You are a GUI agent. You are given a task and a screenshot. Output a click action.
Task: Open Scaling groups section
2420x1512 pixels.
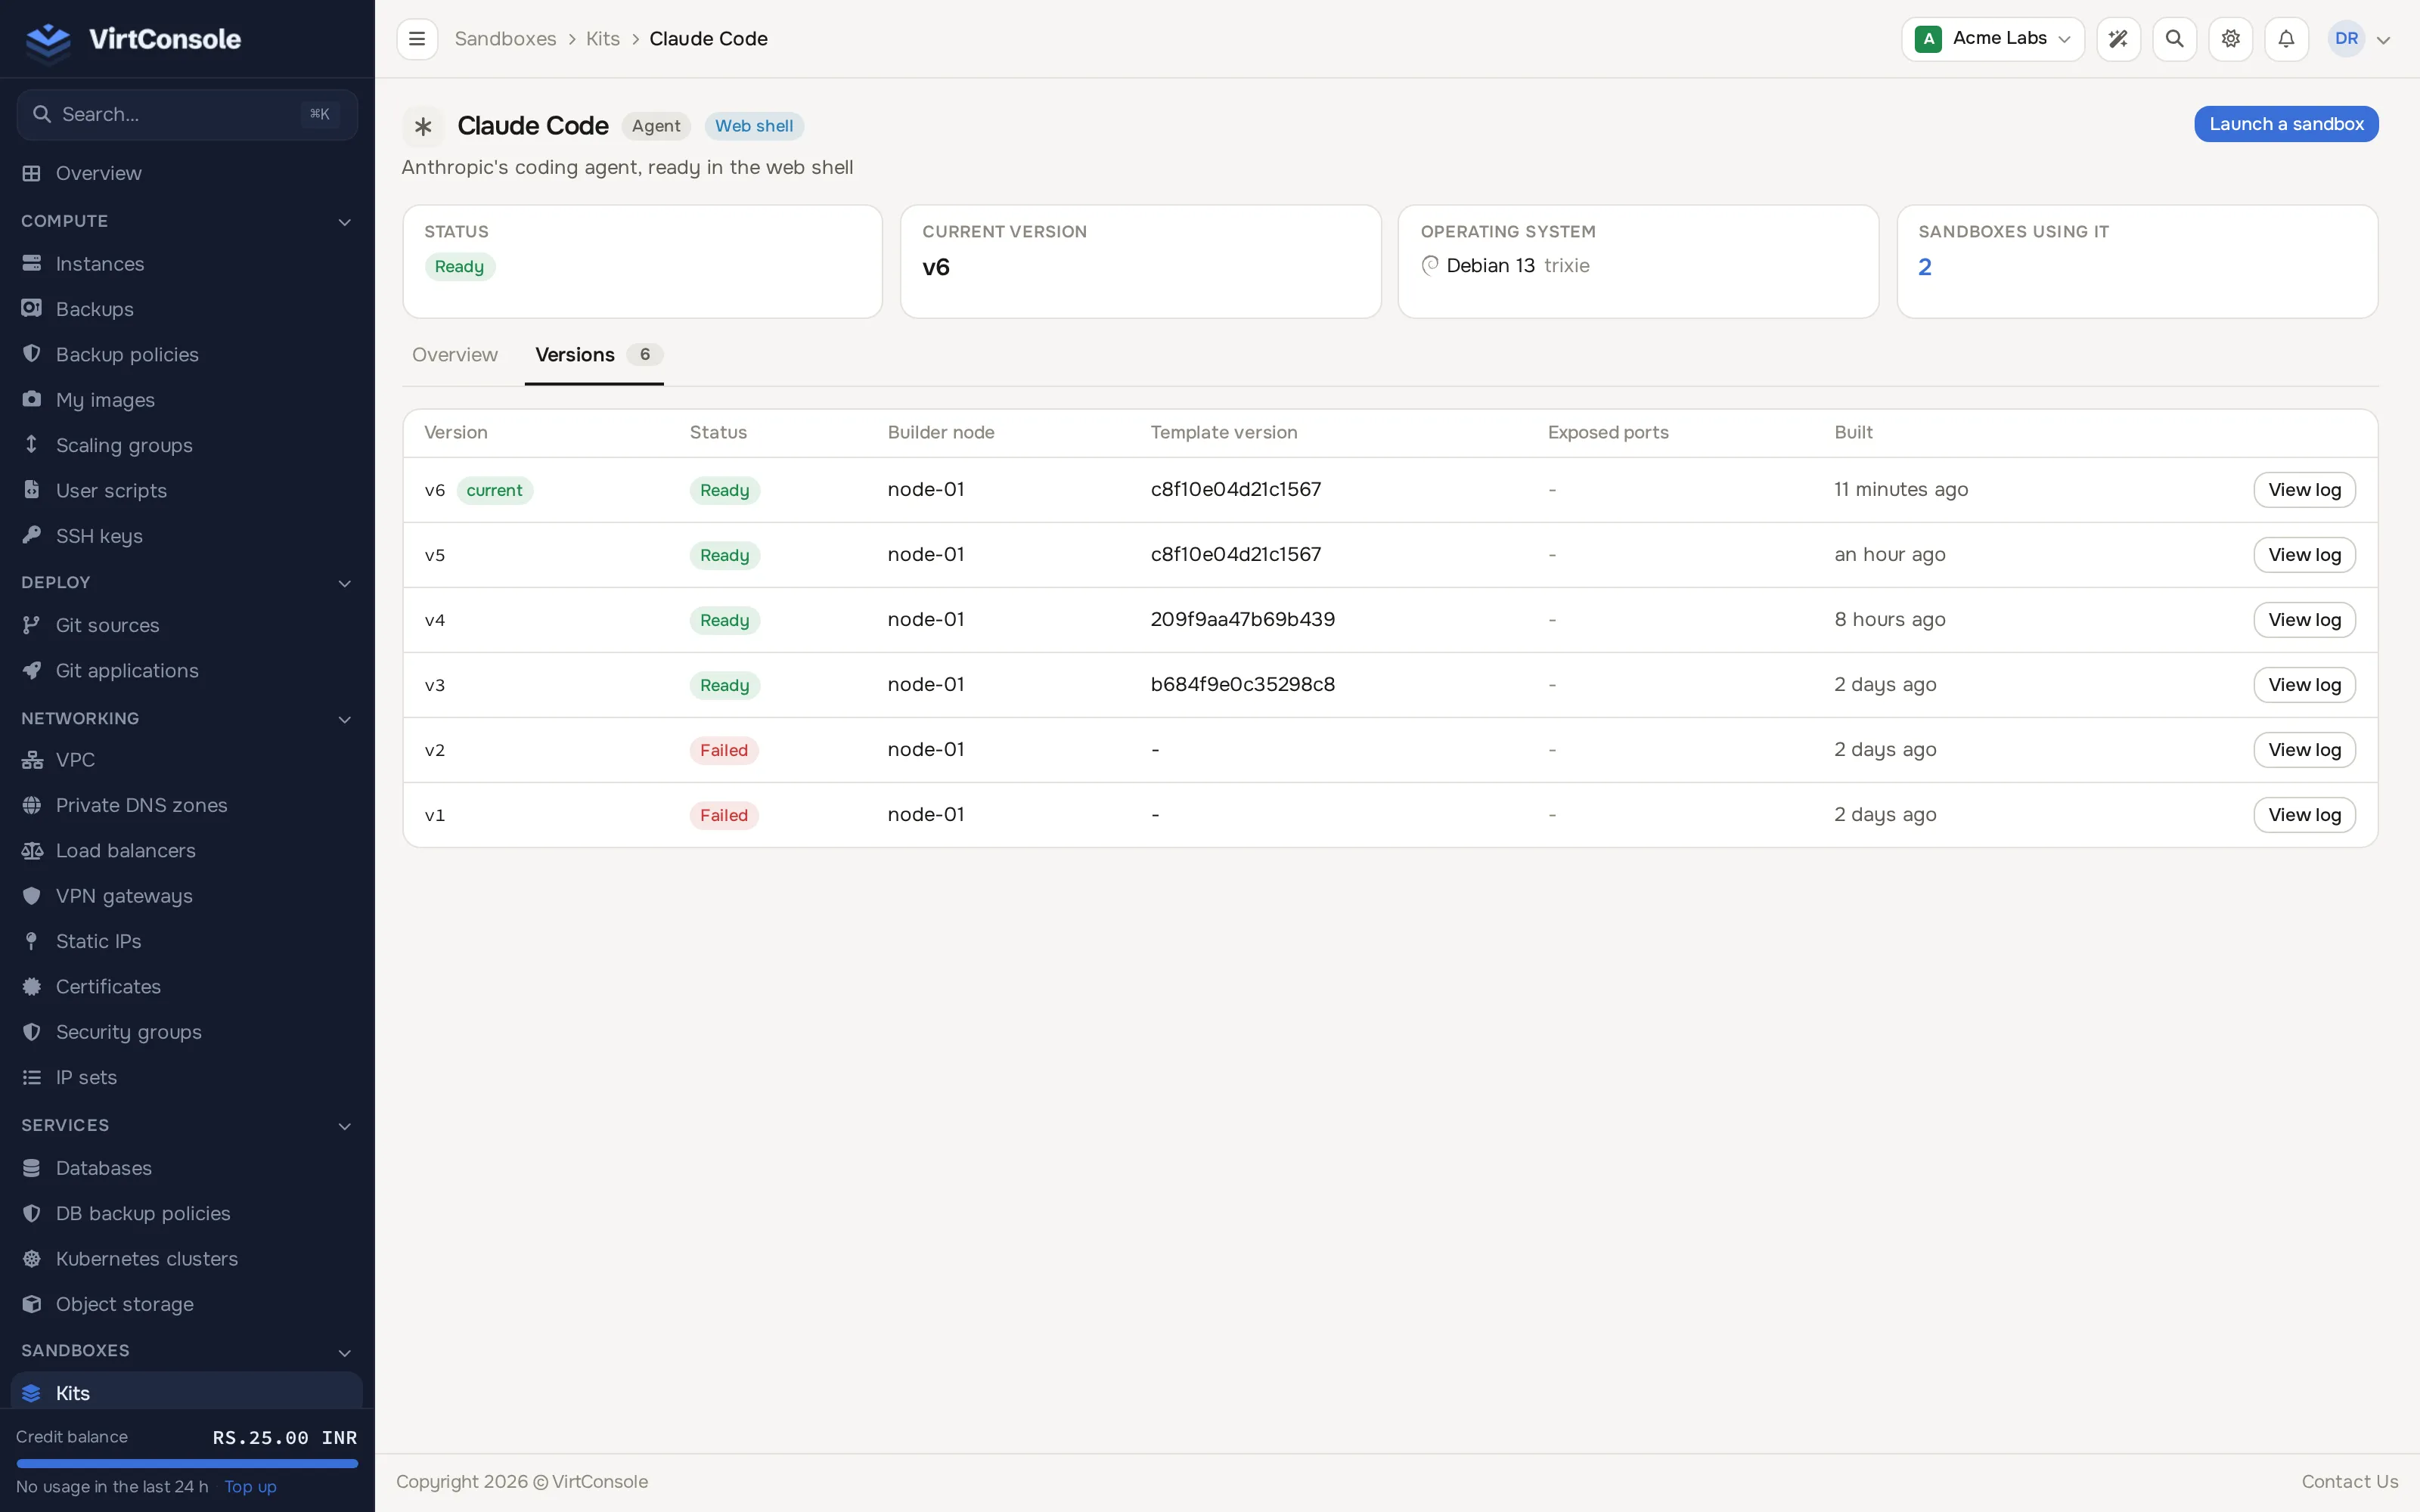pyautogui.click(x=187, y=445)
